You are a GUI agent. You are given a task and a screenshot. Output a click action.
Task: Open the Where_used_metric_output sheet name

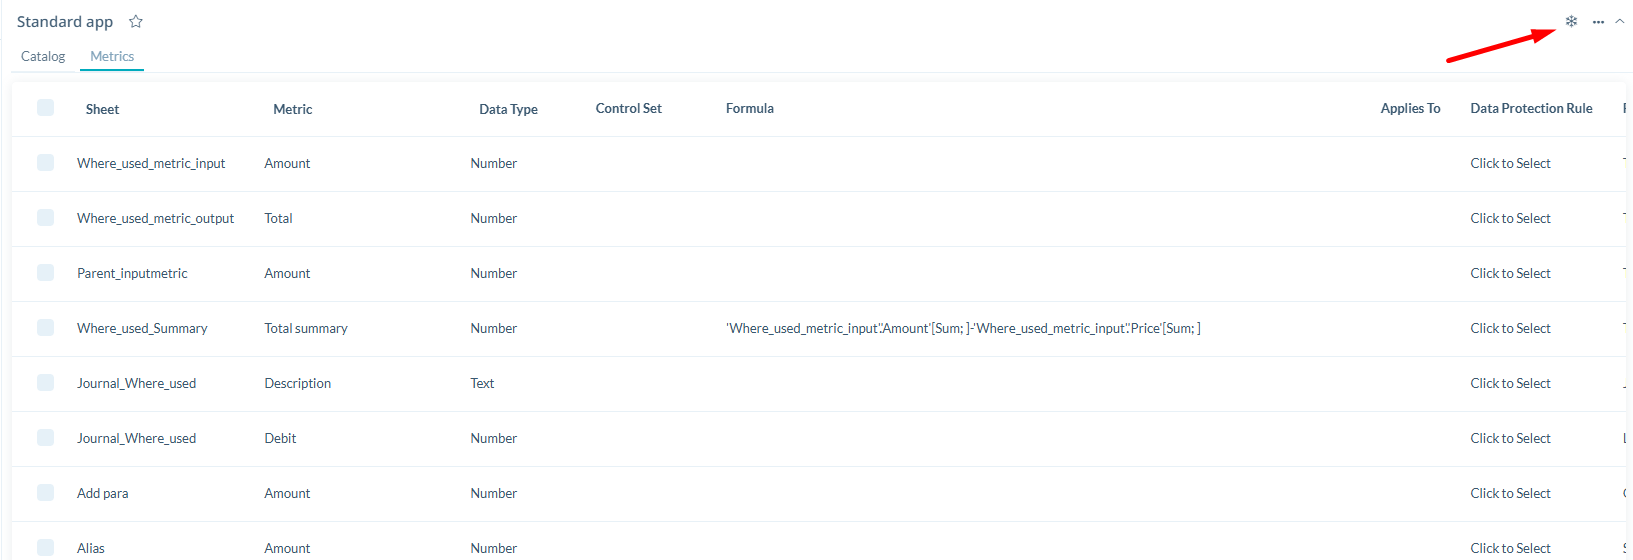tap(155, 219)
